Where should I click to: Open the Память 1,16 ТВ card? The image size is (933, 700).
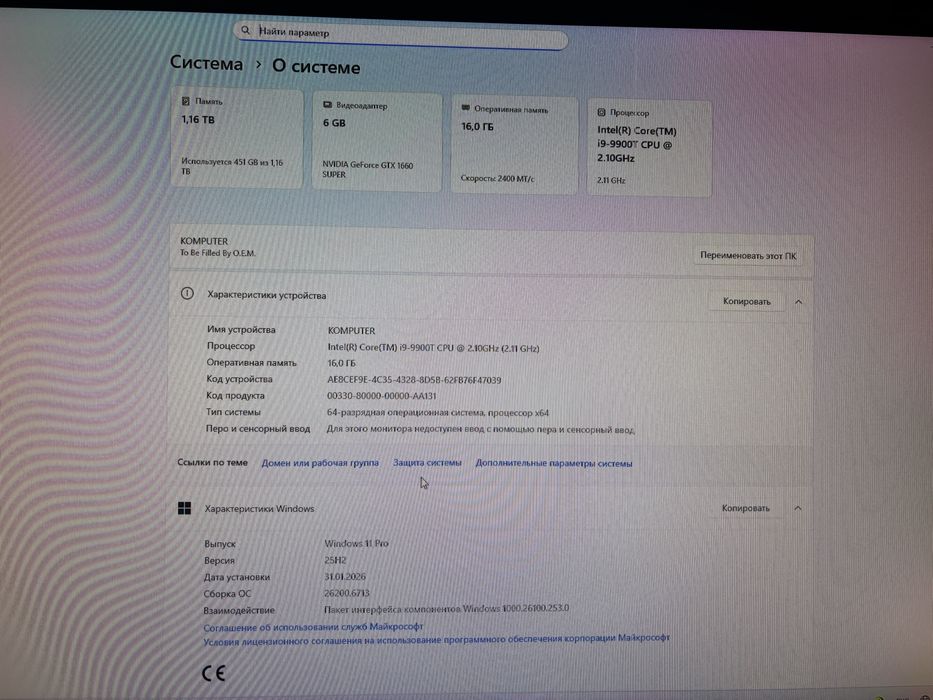237,138
